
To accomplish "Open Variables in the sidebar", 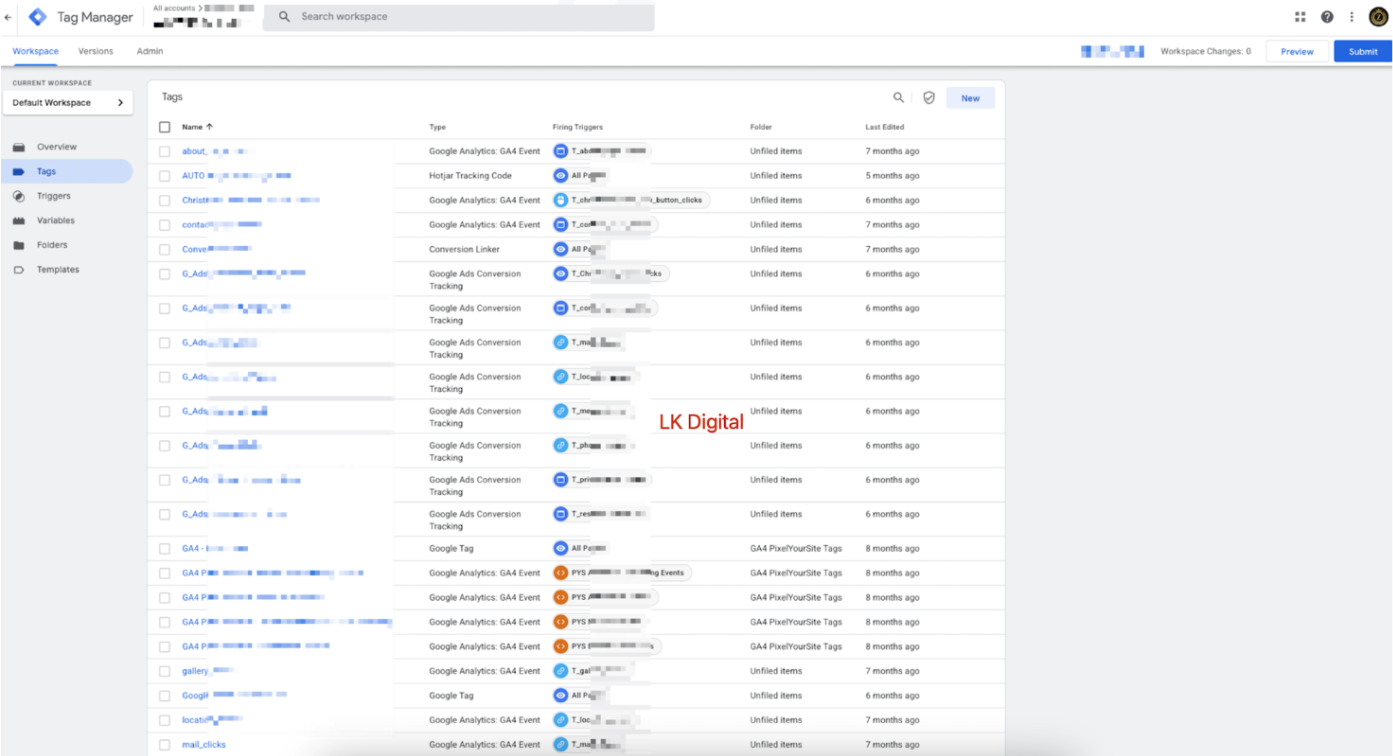I will click(56, 221).
